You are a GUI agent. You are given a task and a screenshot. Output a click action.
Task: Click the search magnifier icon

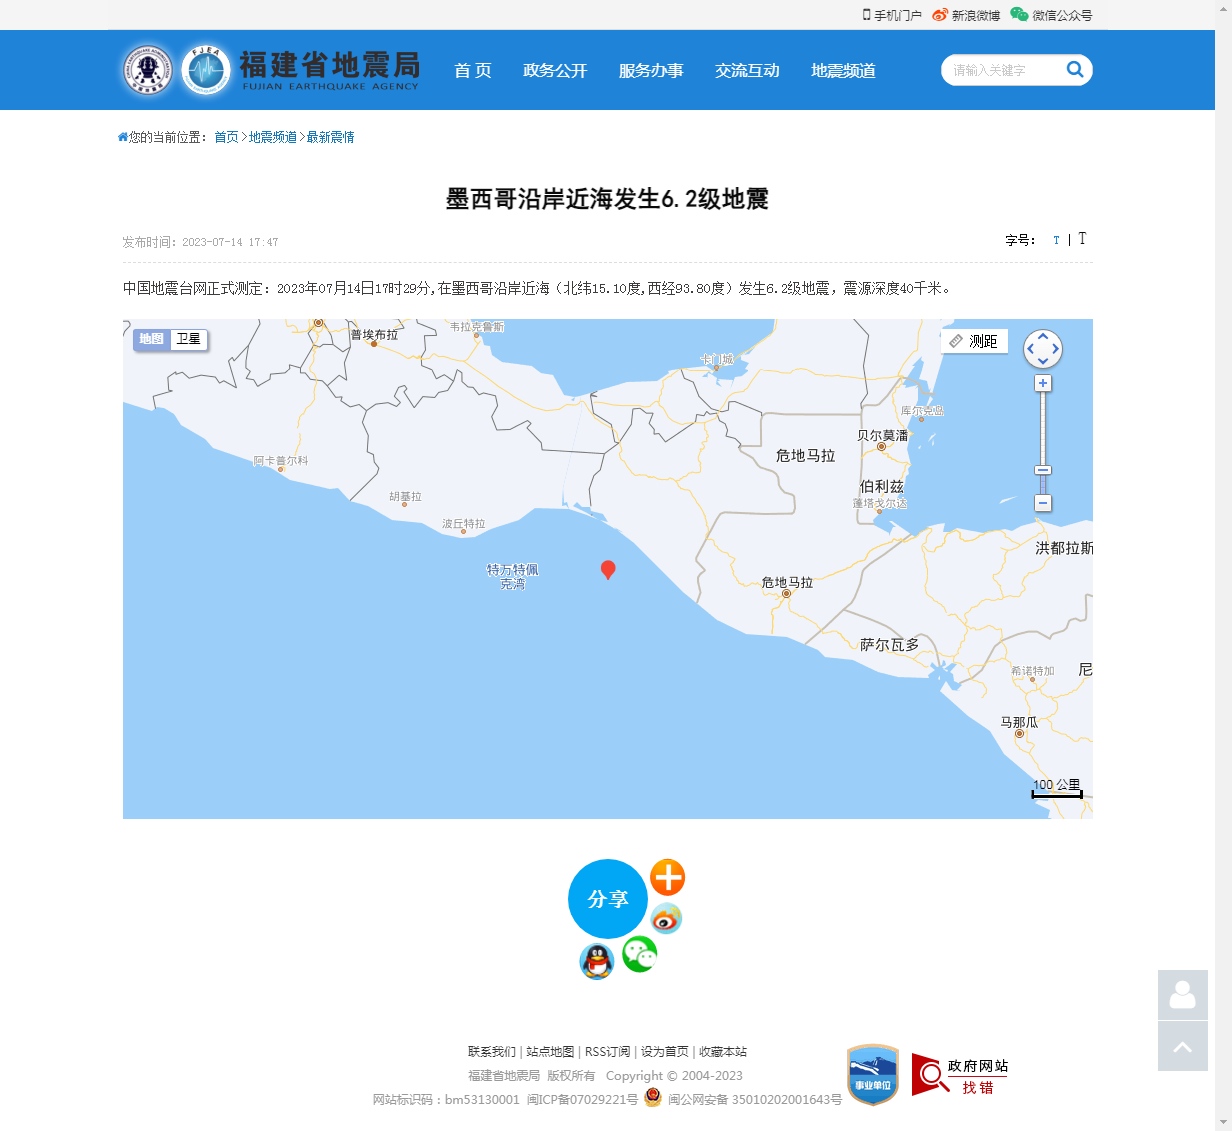1075,69
